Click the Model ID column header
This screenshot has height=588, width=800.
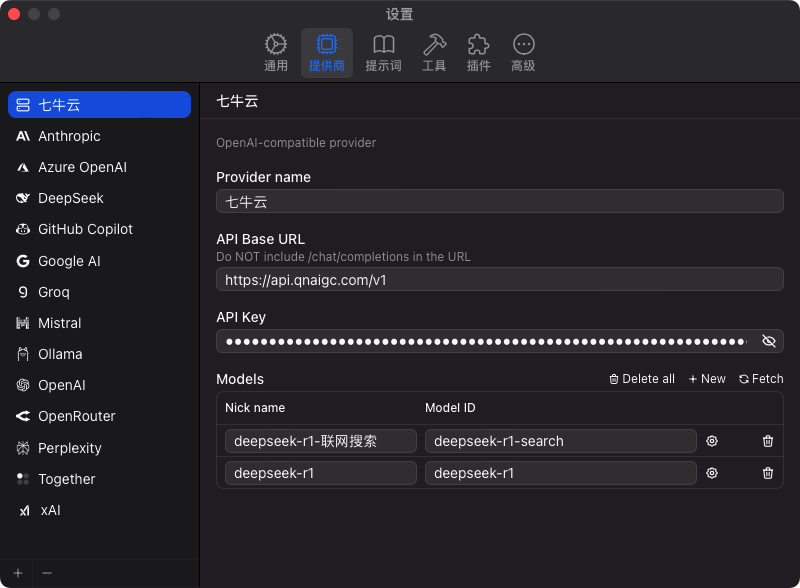click(x=450, y=408)
